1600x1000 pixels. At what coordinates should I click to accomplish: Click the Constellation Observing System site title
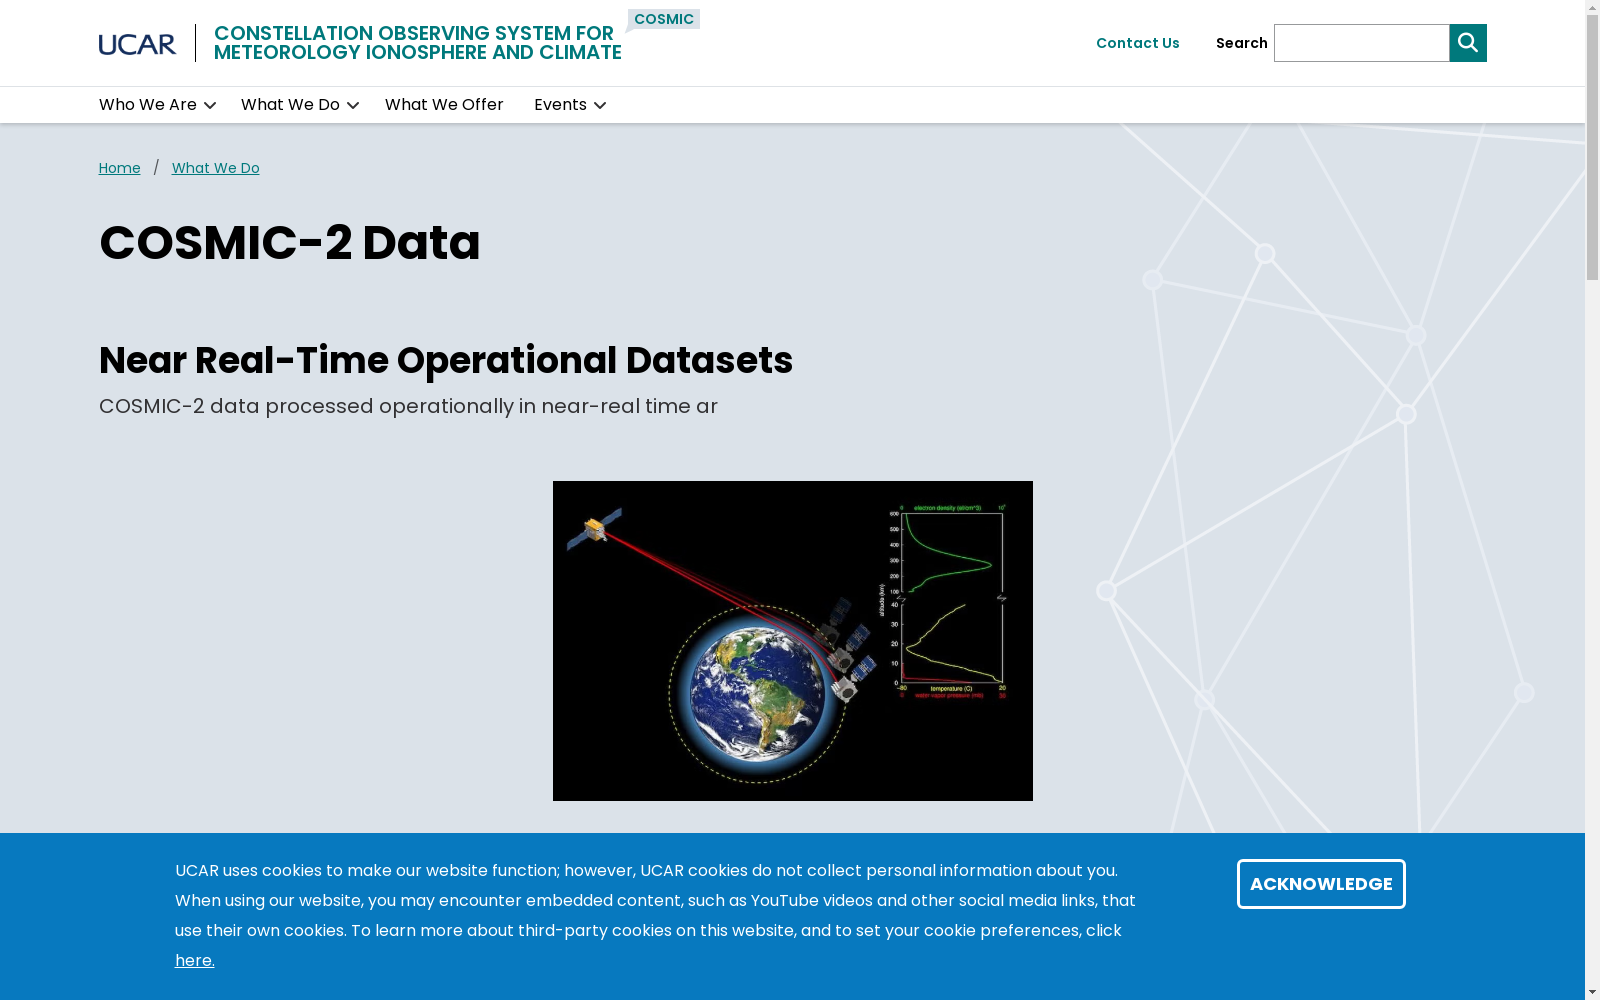[418, 43]
